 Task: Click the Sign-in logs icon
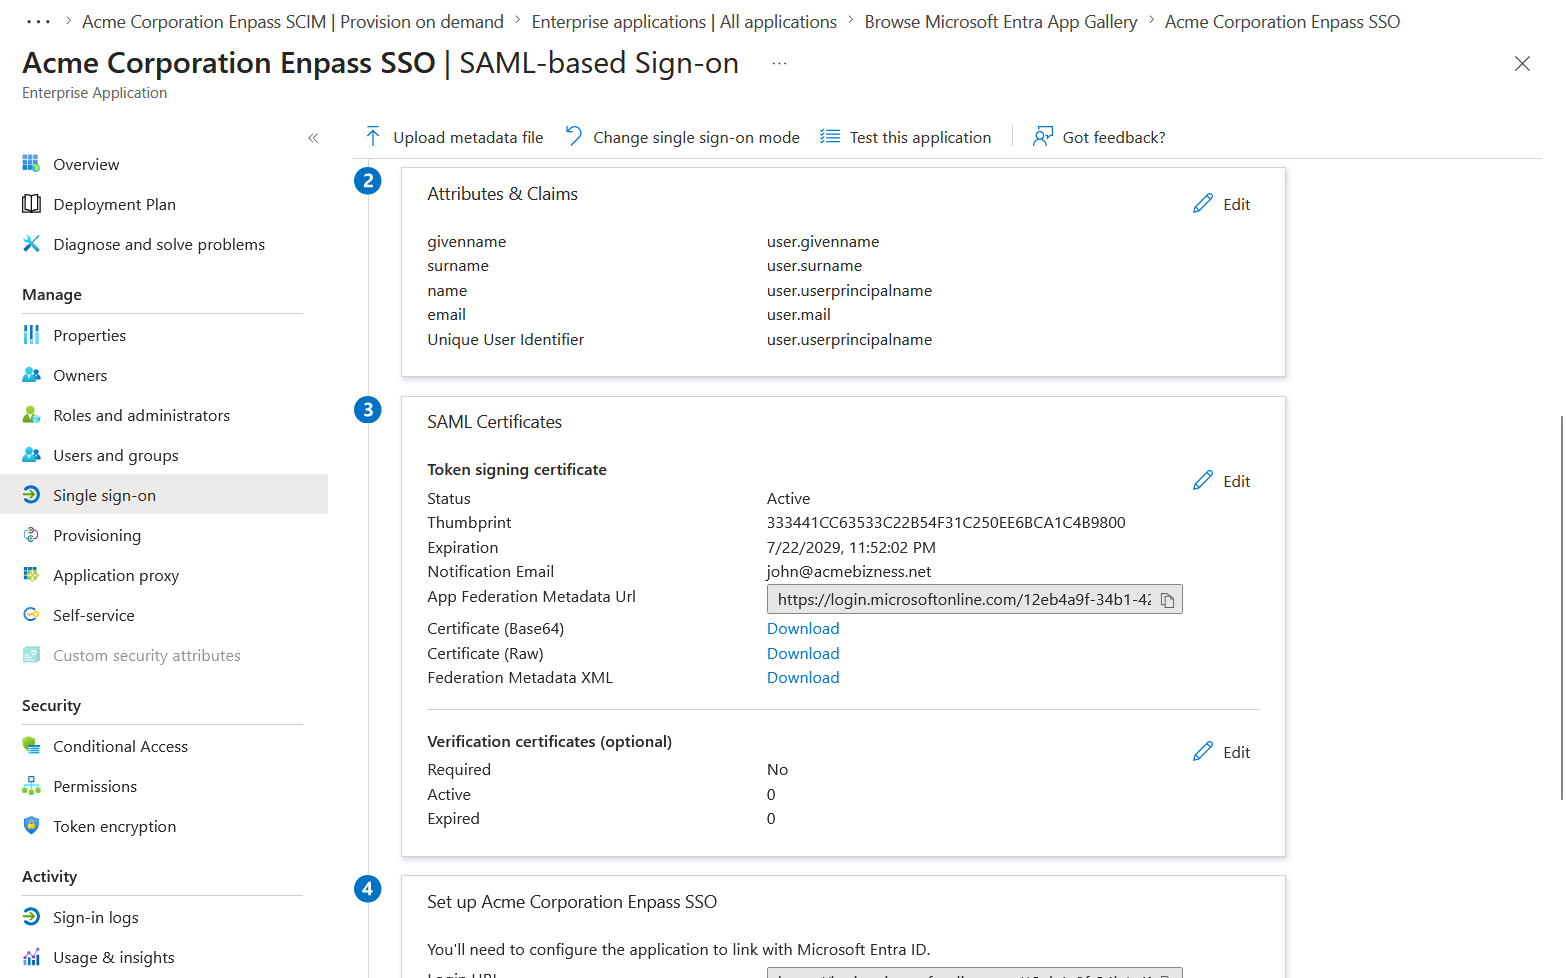coord(31,917)
